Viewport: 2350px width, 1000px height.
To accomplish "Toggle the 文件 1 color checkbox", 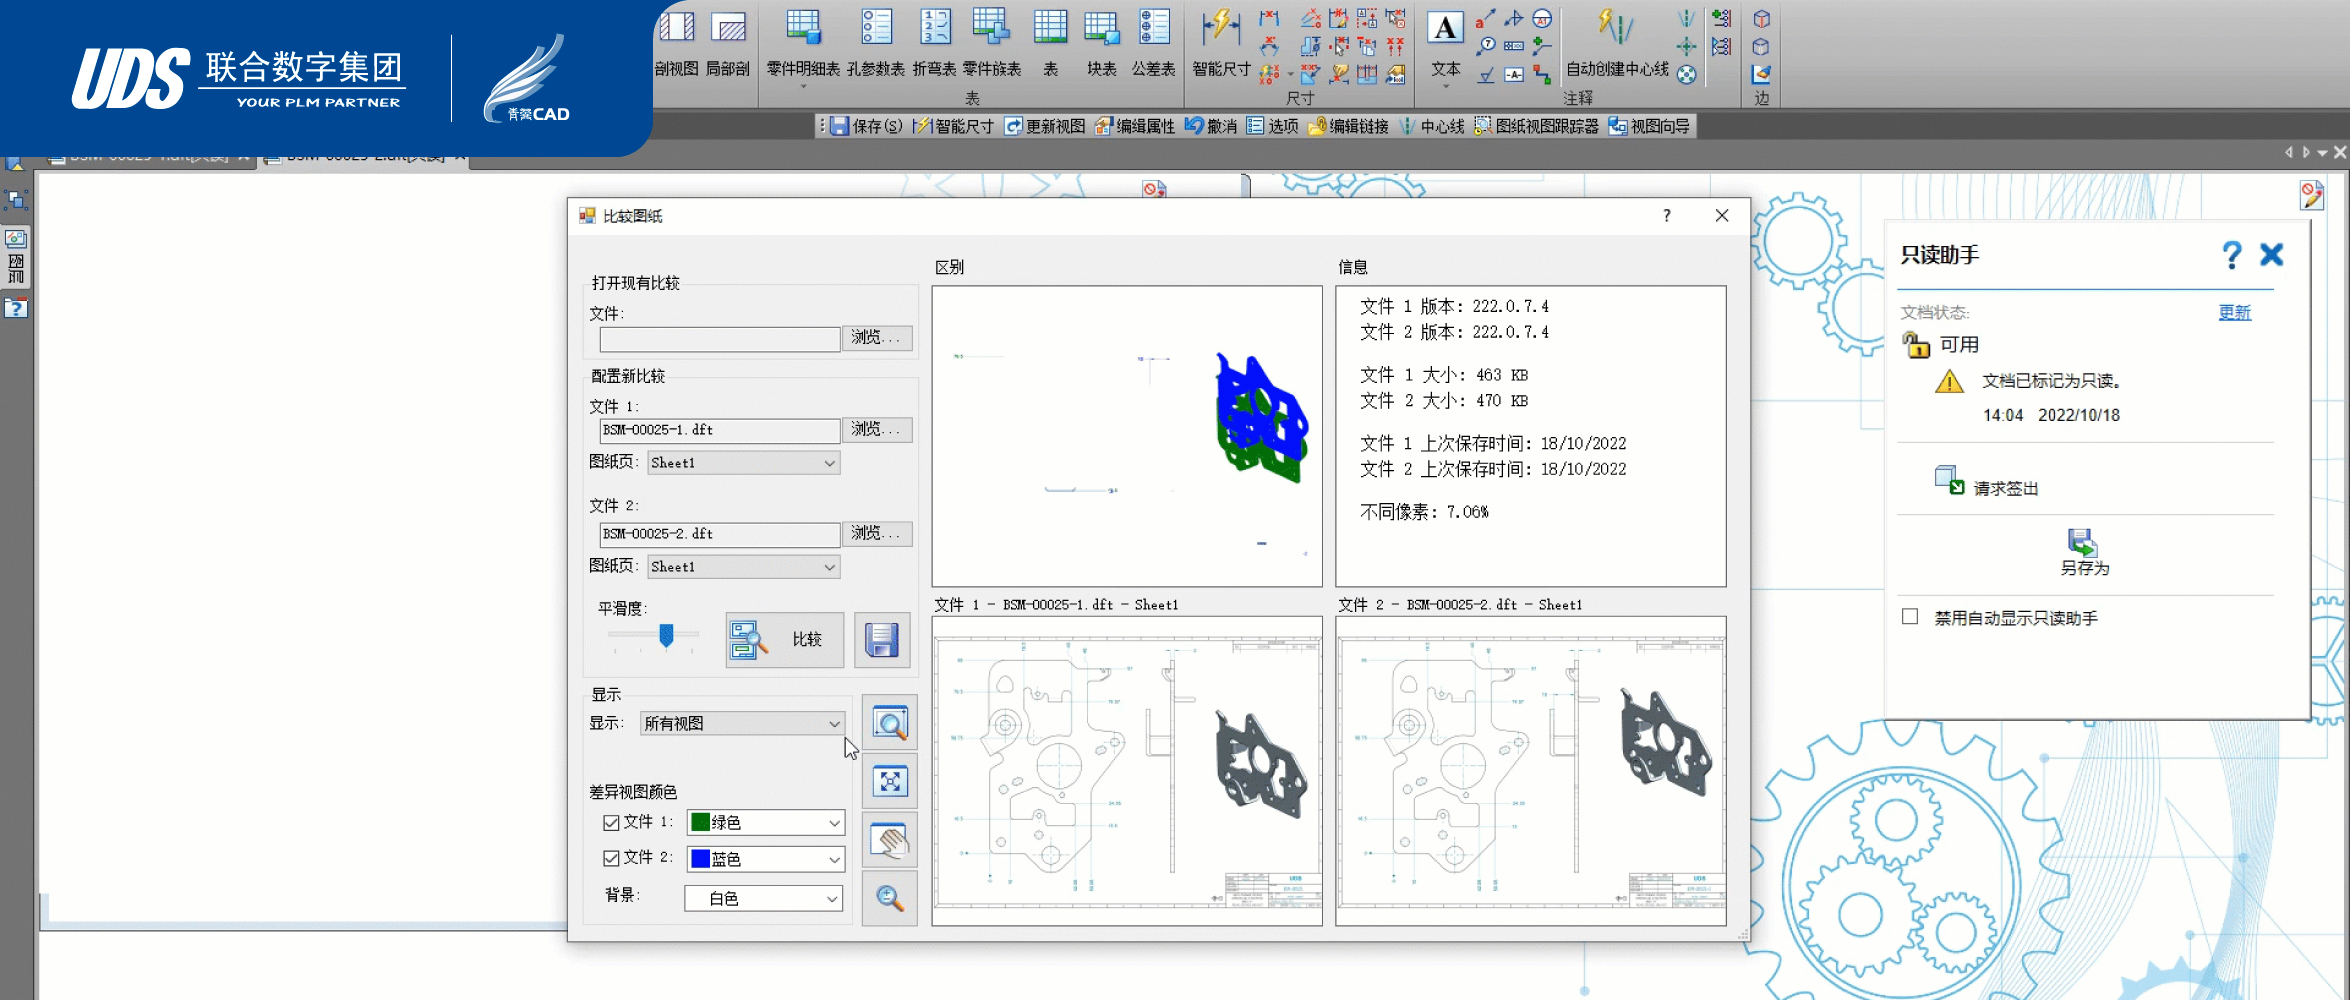I will point(611,823).
